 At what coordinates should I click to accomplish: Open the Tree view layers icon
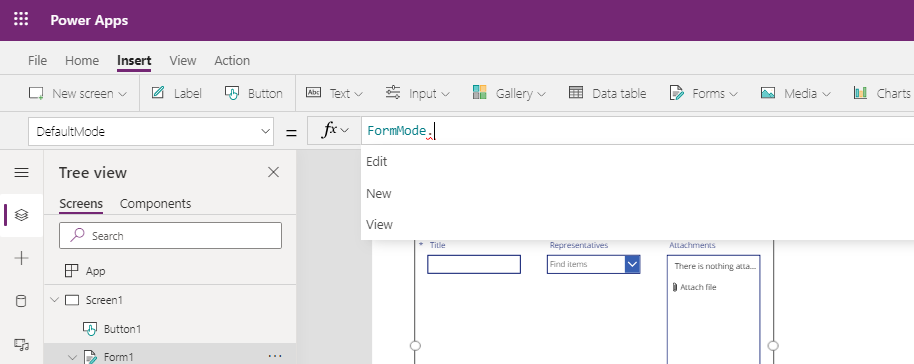[x=22, y=215]
